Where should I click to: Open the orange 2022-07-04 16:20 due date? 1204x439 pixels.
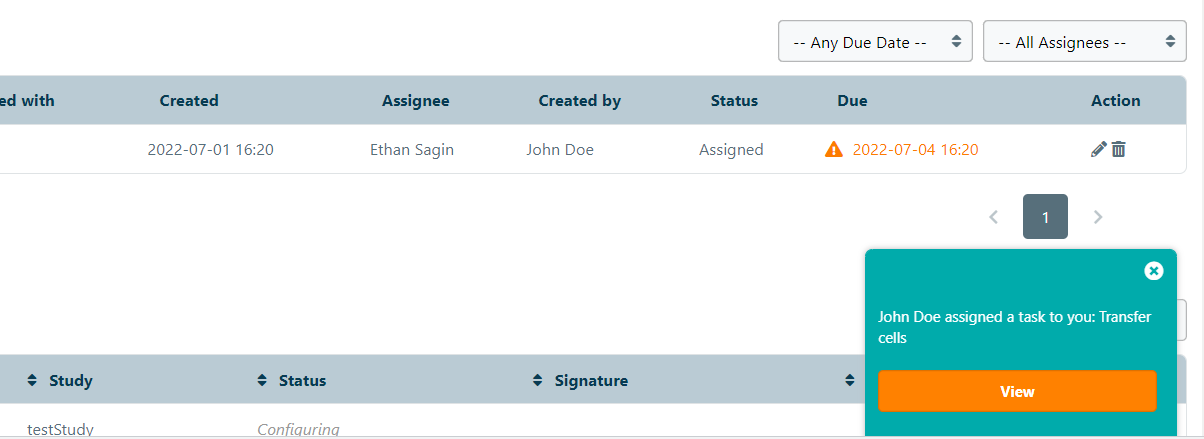(x=915, y=150)
